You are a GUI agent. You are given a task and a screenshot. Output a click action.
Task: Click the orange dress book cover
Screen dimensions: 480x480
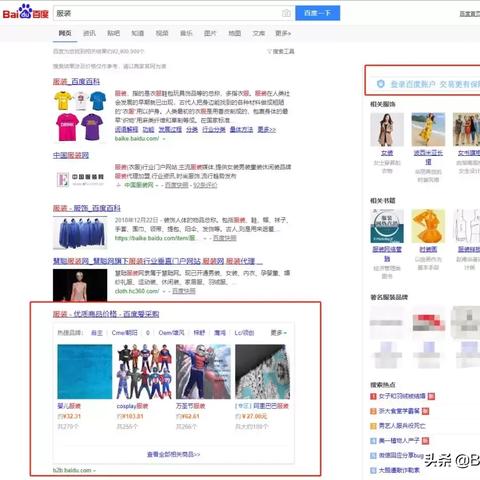click(x=428, y=226)
